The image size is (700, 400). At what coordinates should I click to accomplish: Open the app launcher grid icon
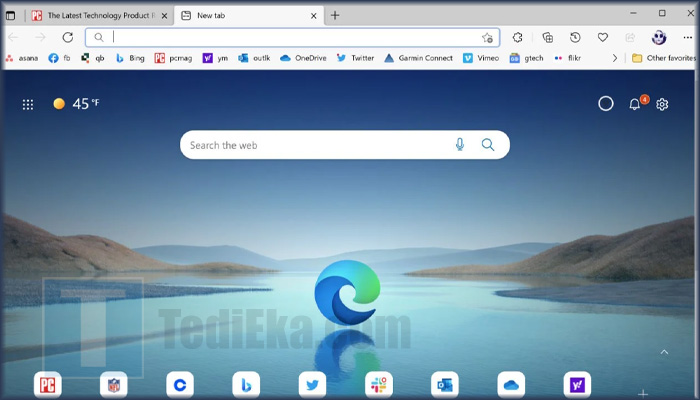[x=28, y=104]
